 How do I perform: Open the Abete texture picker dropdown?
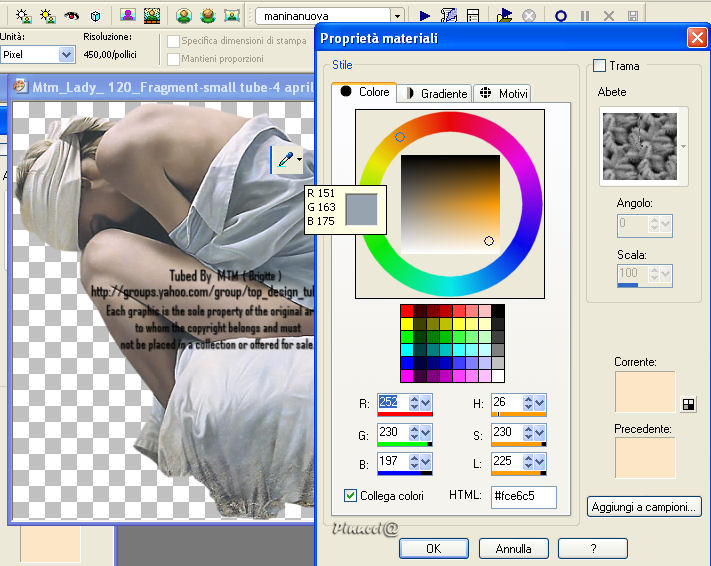[684, 146]
